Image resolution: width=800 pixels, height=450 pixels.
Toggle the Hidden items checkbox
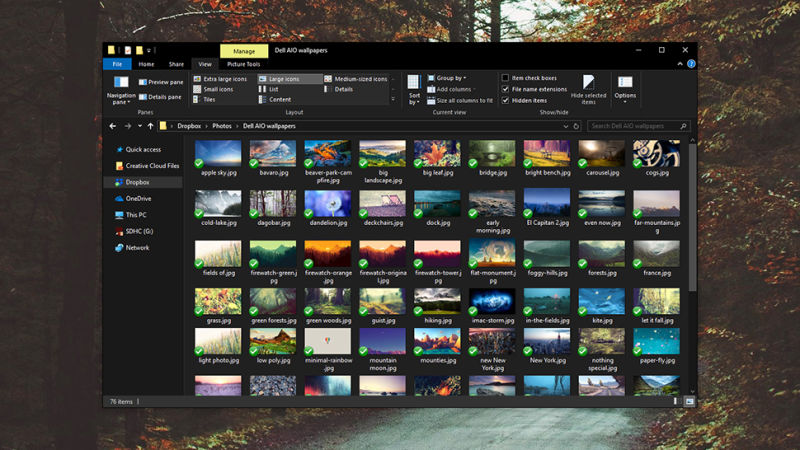(x=506, y=100)
